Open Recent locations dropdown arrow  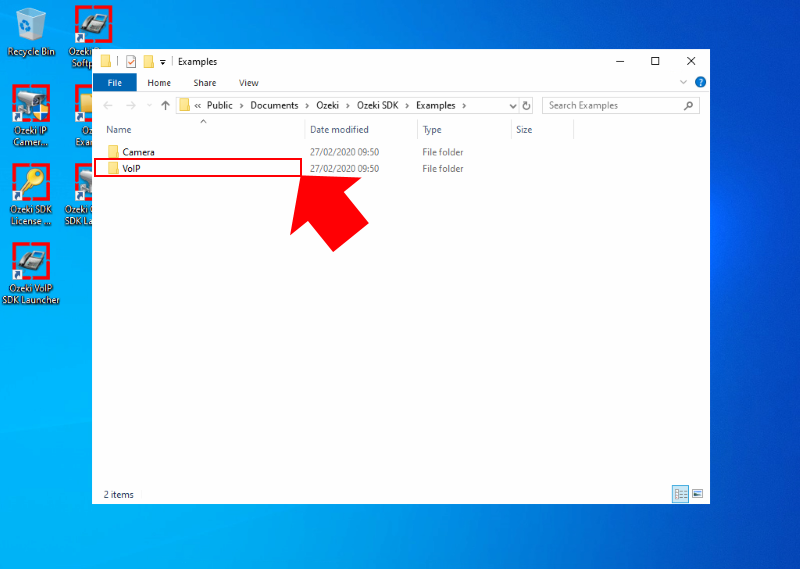(x=149, y=106)
